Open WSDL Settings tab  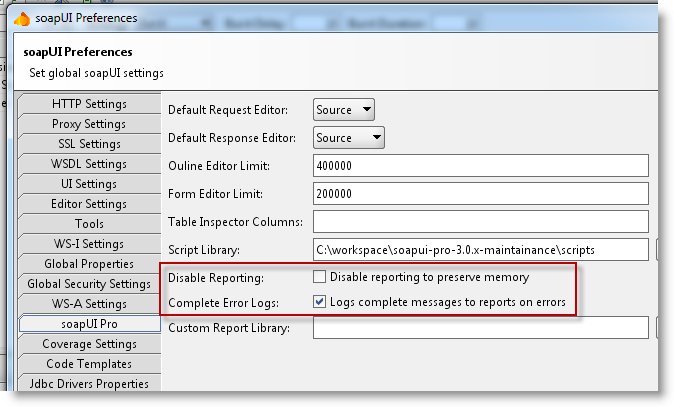pos(89,164)
